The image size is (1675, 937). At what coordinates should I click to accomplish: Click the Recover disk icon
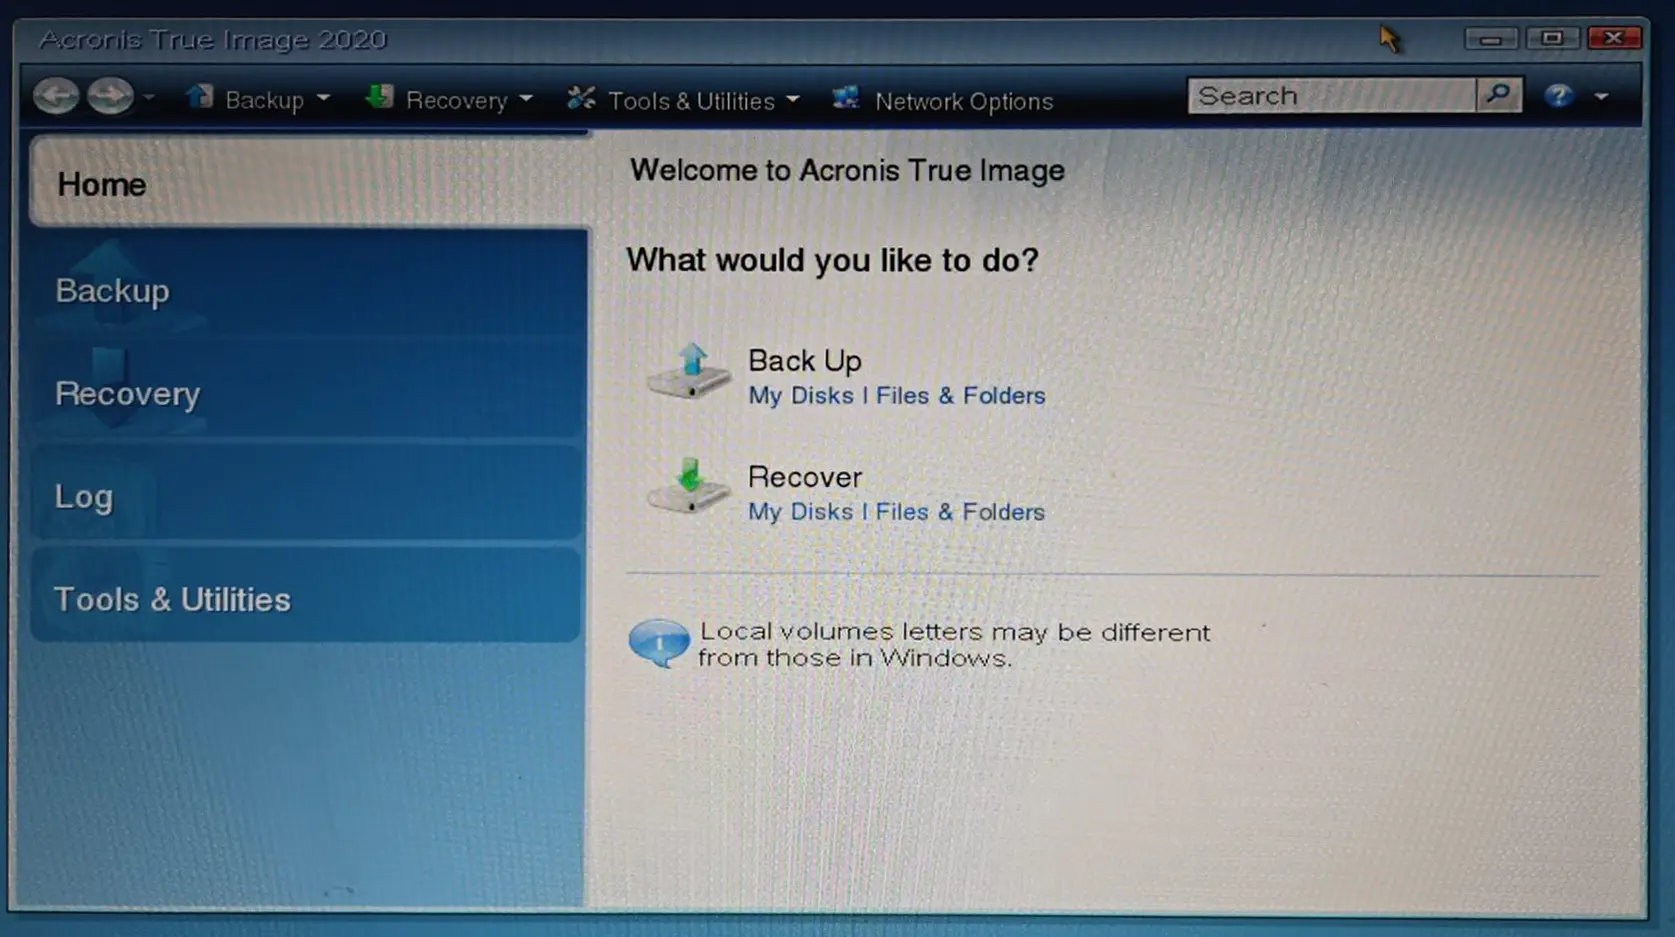tap(689, 486)
